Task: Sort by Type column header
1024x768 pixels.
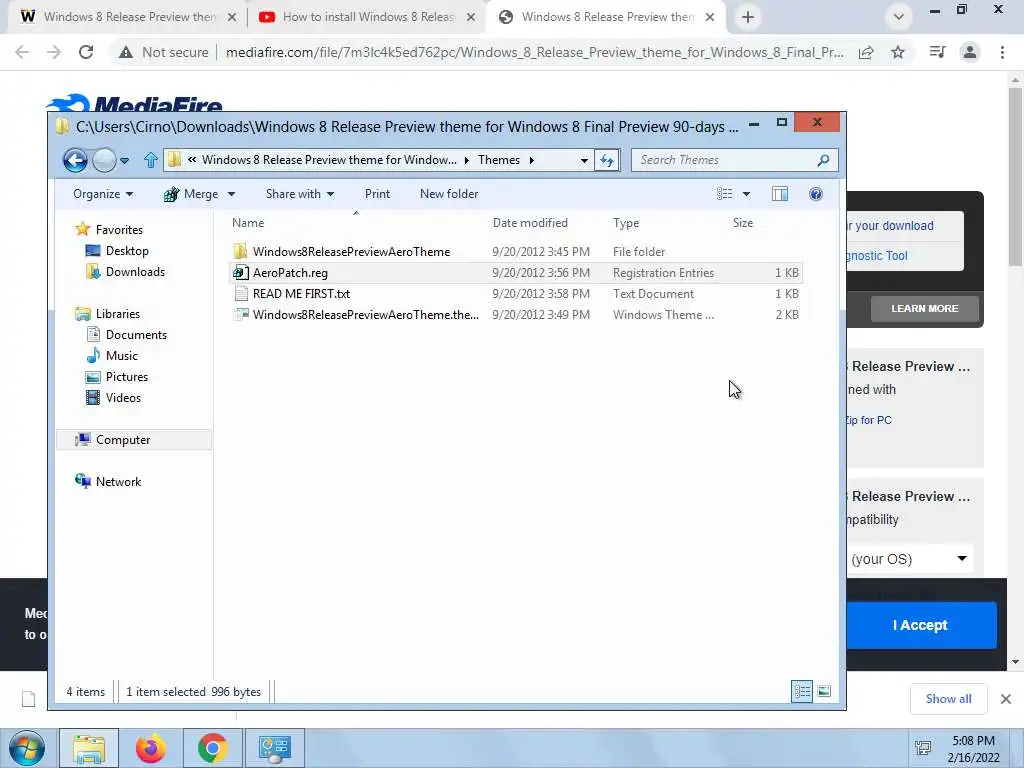Action: (626, 223)
